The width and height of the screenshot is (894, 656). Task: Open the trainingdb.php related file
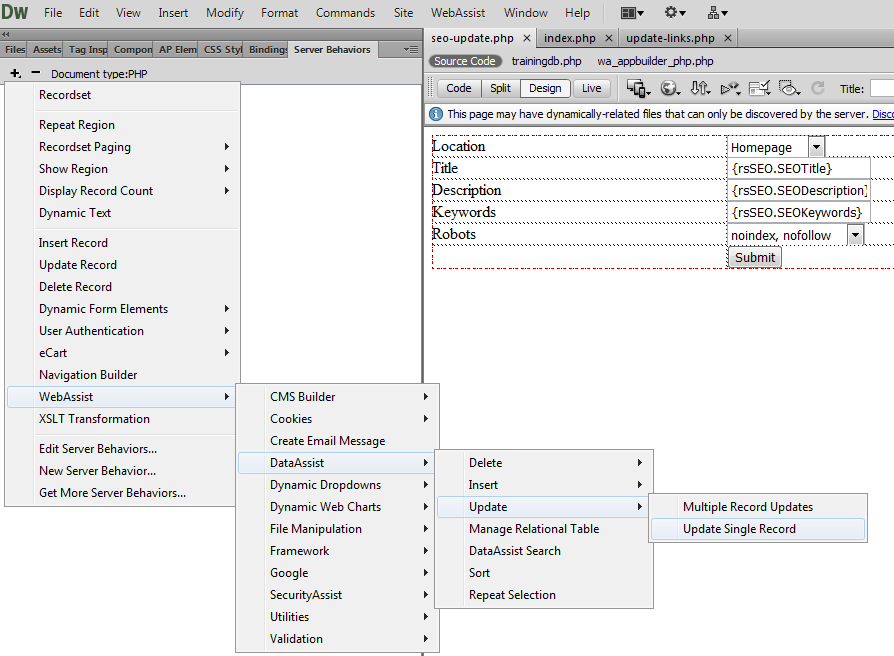click(x=546, y=61)
